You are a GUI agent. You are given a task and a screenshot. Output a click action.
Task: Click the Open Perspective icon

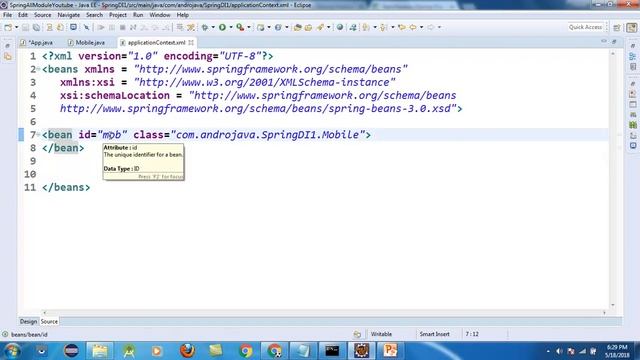pos(617,27)
